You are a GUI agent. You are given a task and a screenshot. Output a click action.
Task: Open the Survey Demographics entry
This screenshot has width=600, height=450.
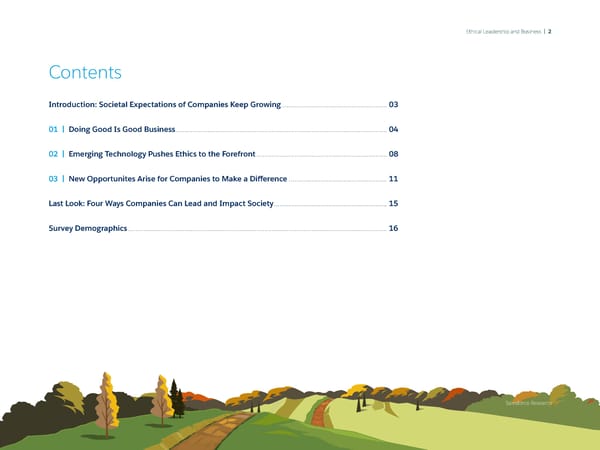[x=88, y=229]
